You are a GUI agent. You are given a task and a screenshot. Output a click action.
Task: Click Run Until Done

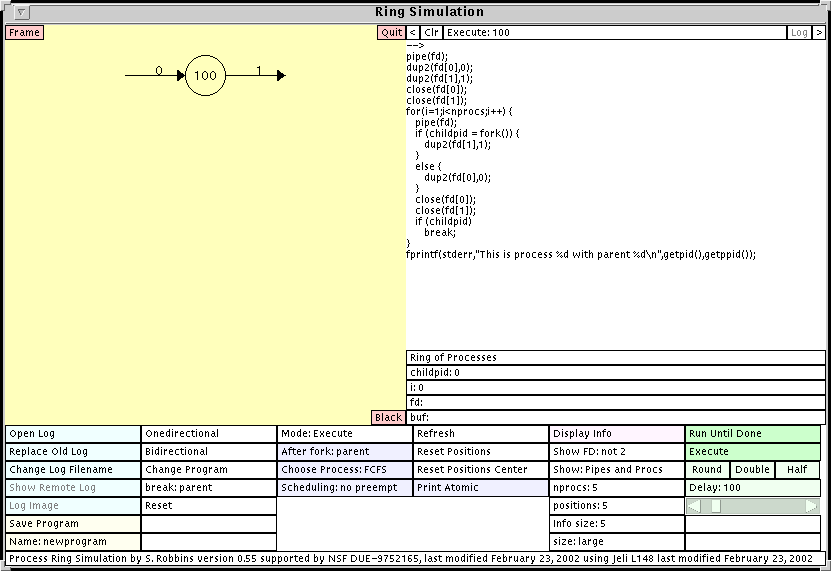point(753,434)
